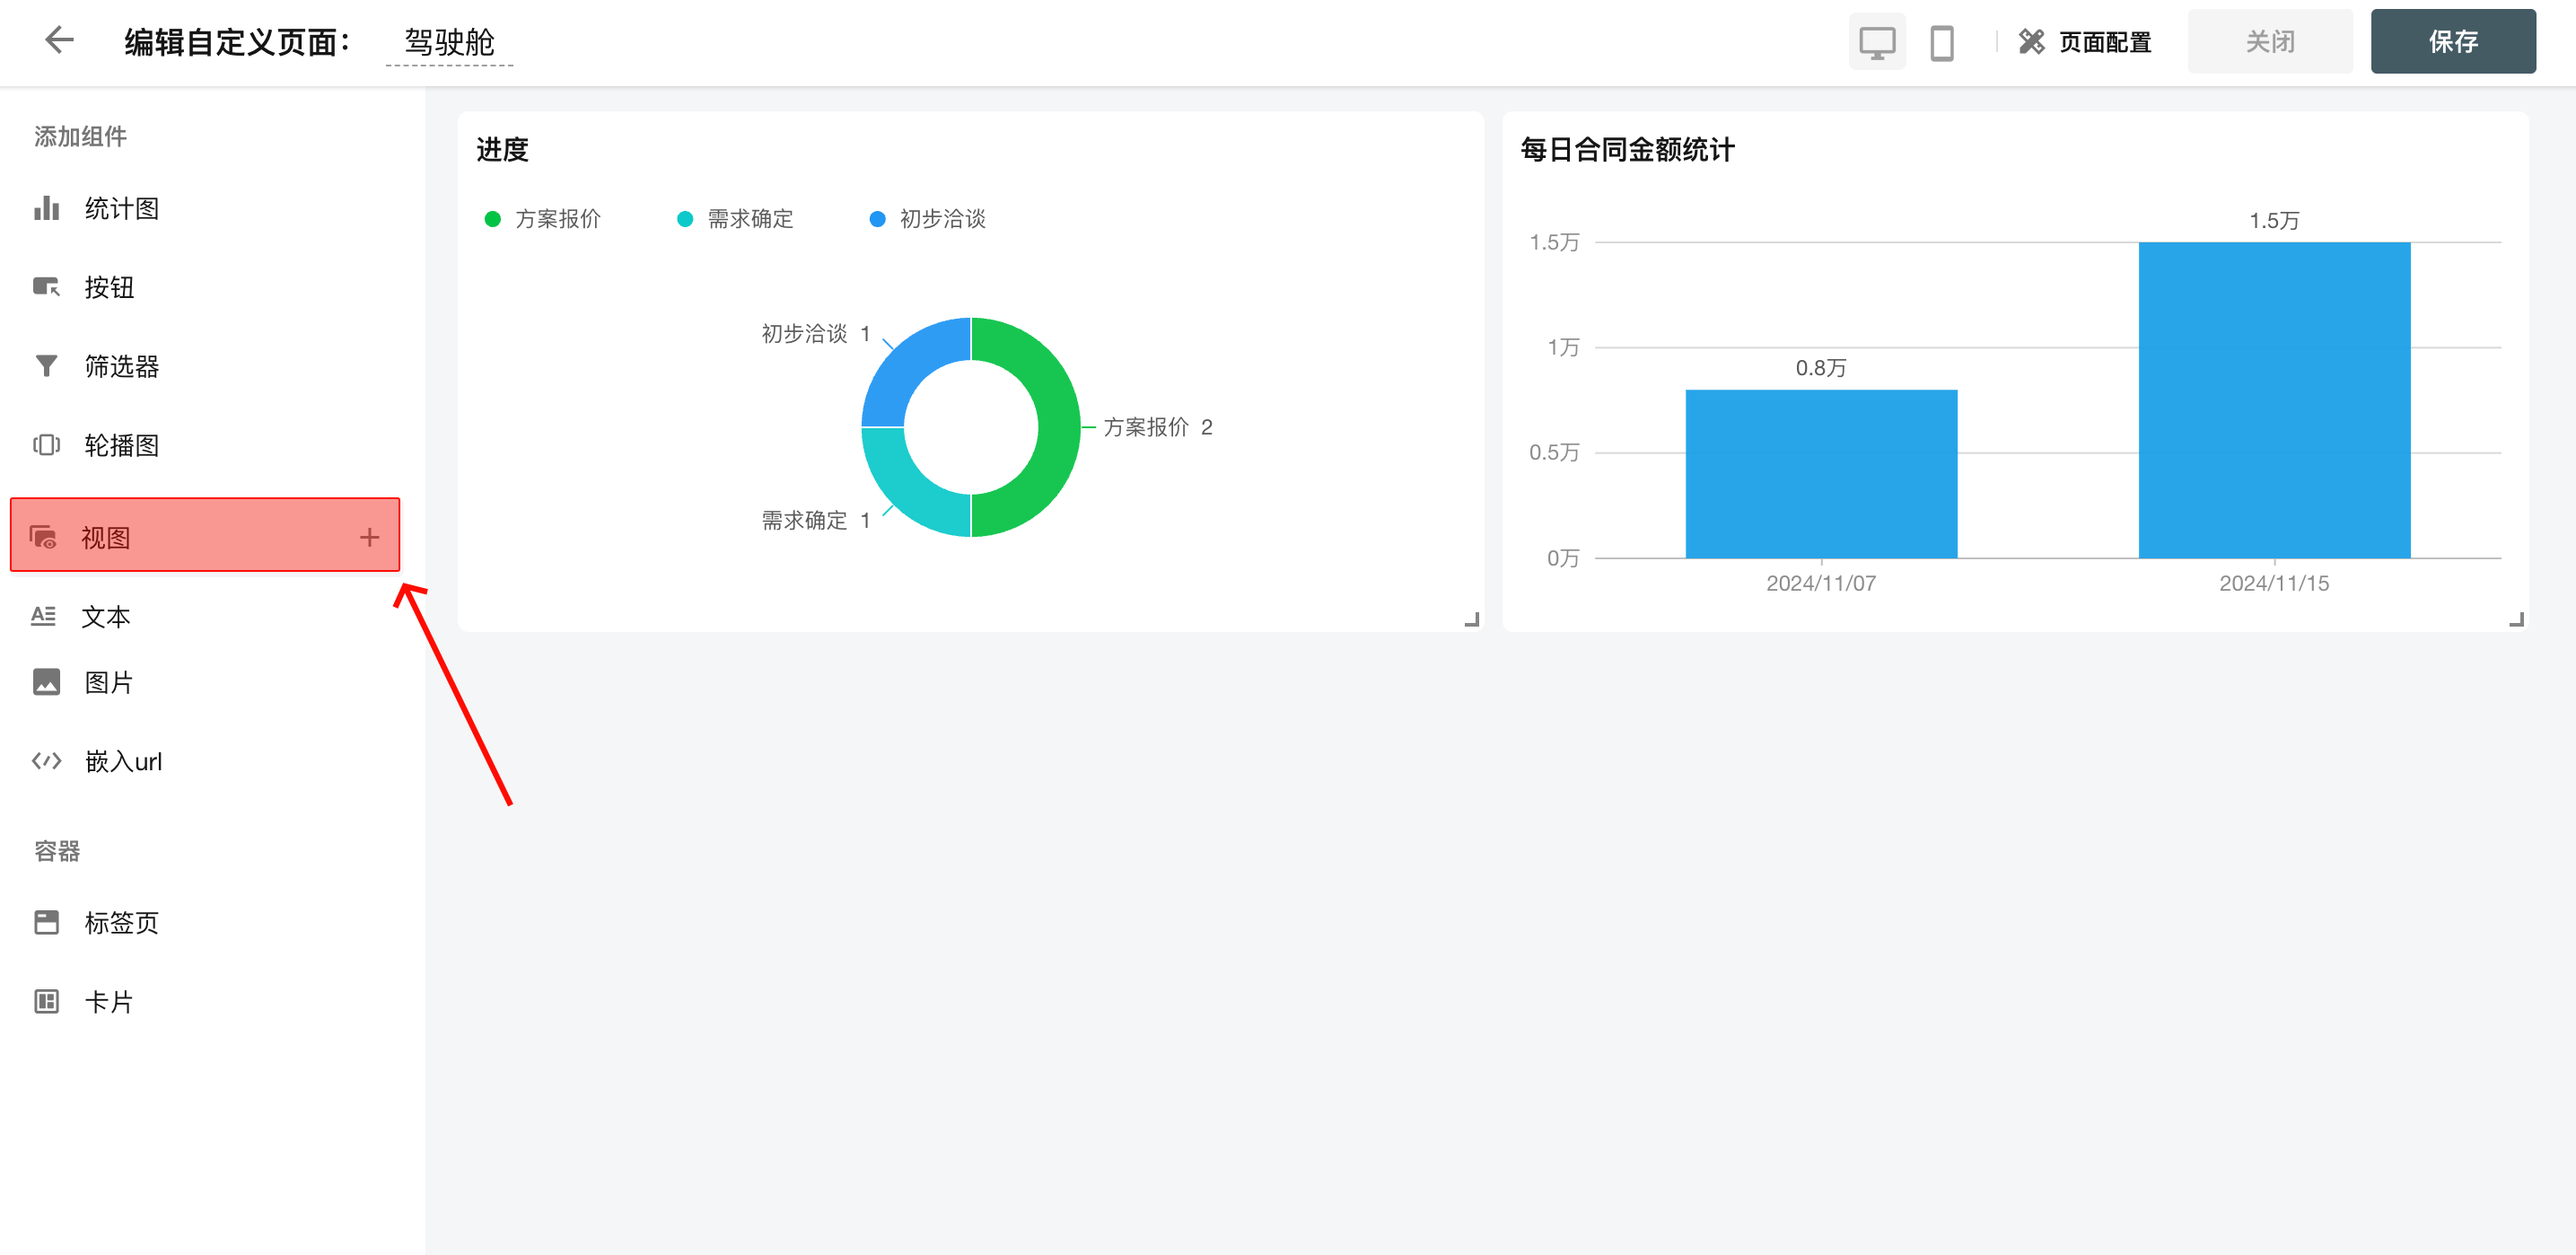The image size is (2576, 1255).
Task: Click the plus icon on 视图
Action: 369,538
